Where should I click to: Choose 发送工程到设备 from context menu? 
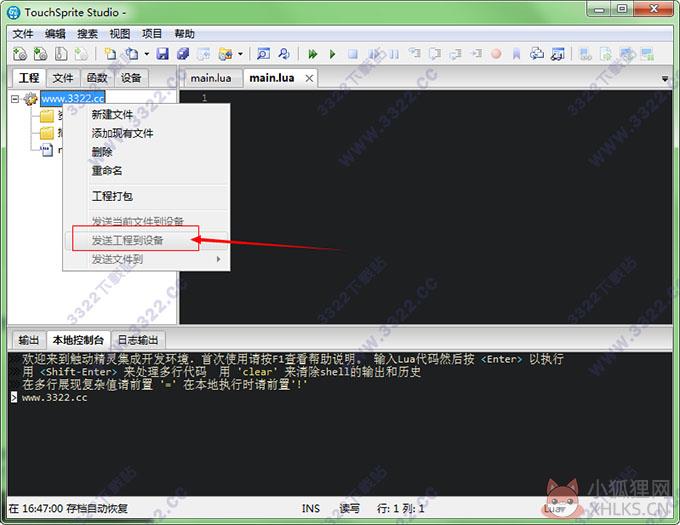[x=146, y=240]
